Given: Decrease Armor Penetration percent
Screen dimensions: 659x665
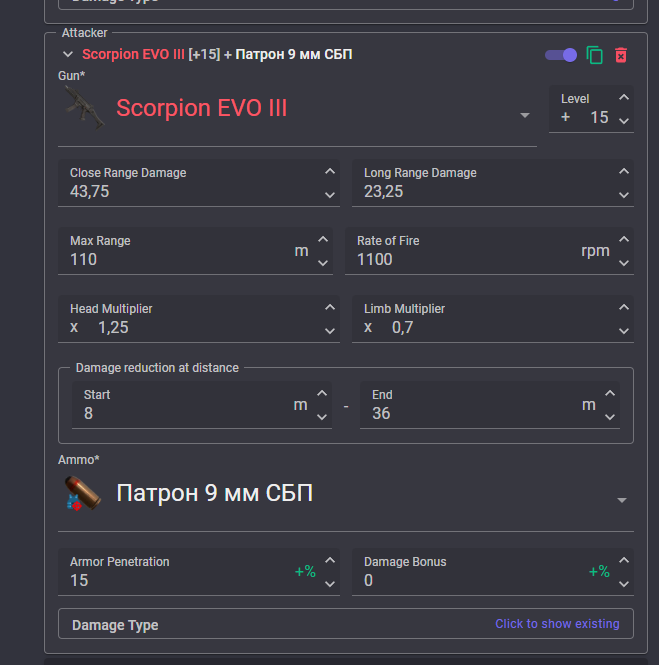Looking at the screenshot, I should [330, 584].
